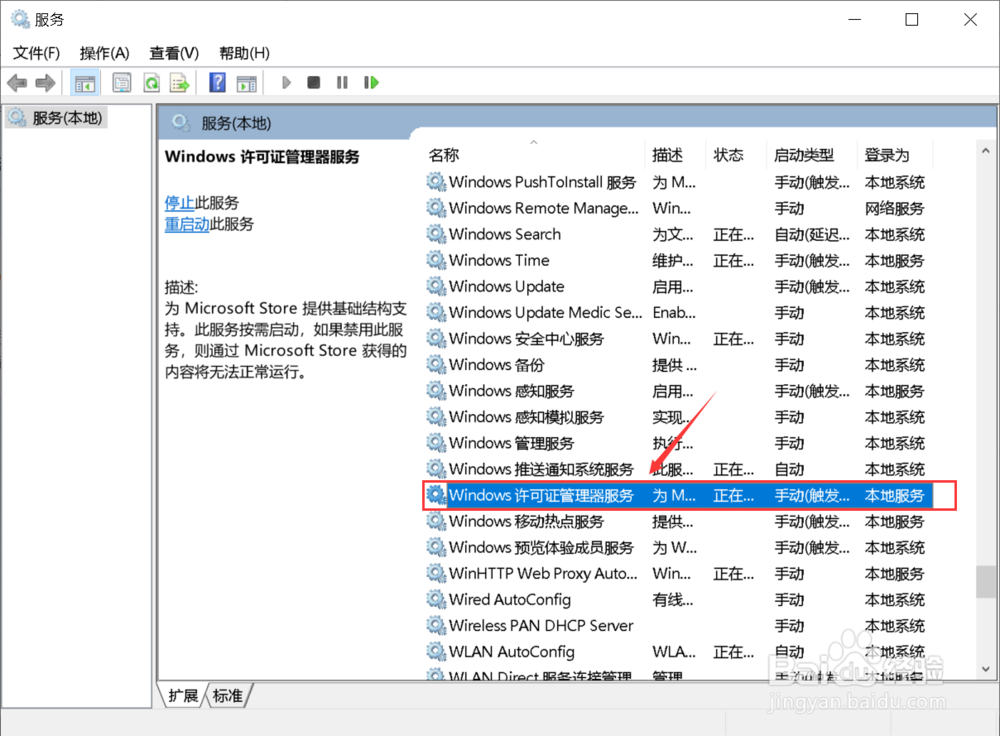Select Windows Update Medic Se... service name

pos(545,313)
